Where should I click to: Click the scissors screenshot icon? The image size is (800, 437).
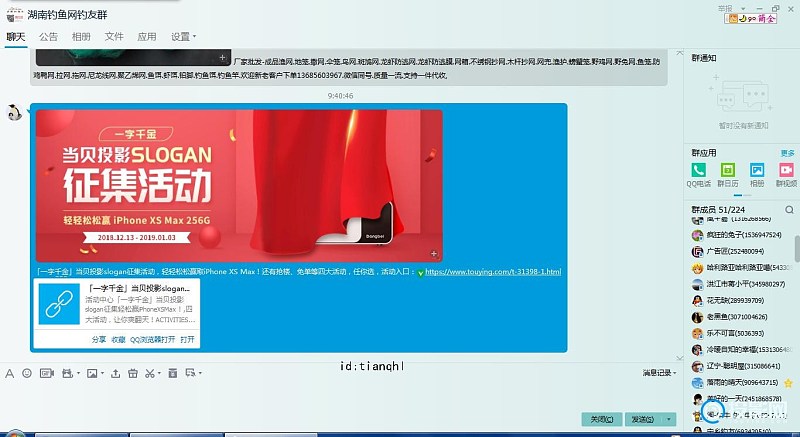point(149,373)
